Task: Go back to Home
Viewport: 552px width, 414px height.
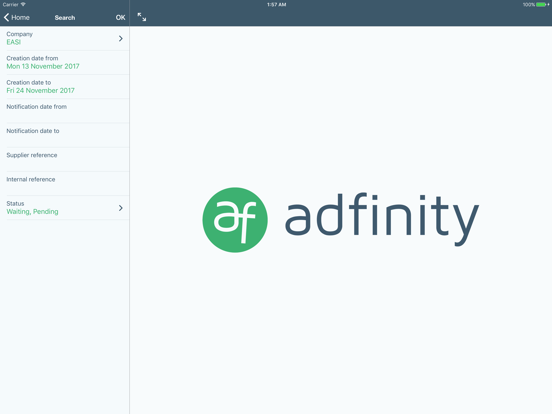Action: (17, 17)
